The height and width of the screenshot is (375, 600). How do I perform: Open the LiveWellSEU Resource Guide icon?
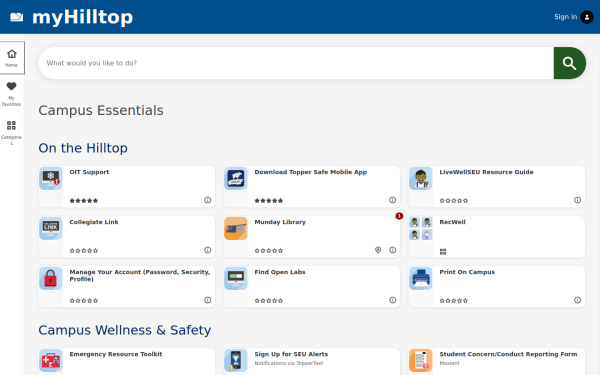421,178
